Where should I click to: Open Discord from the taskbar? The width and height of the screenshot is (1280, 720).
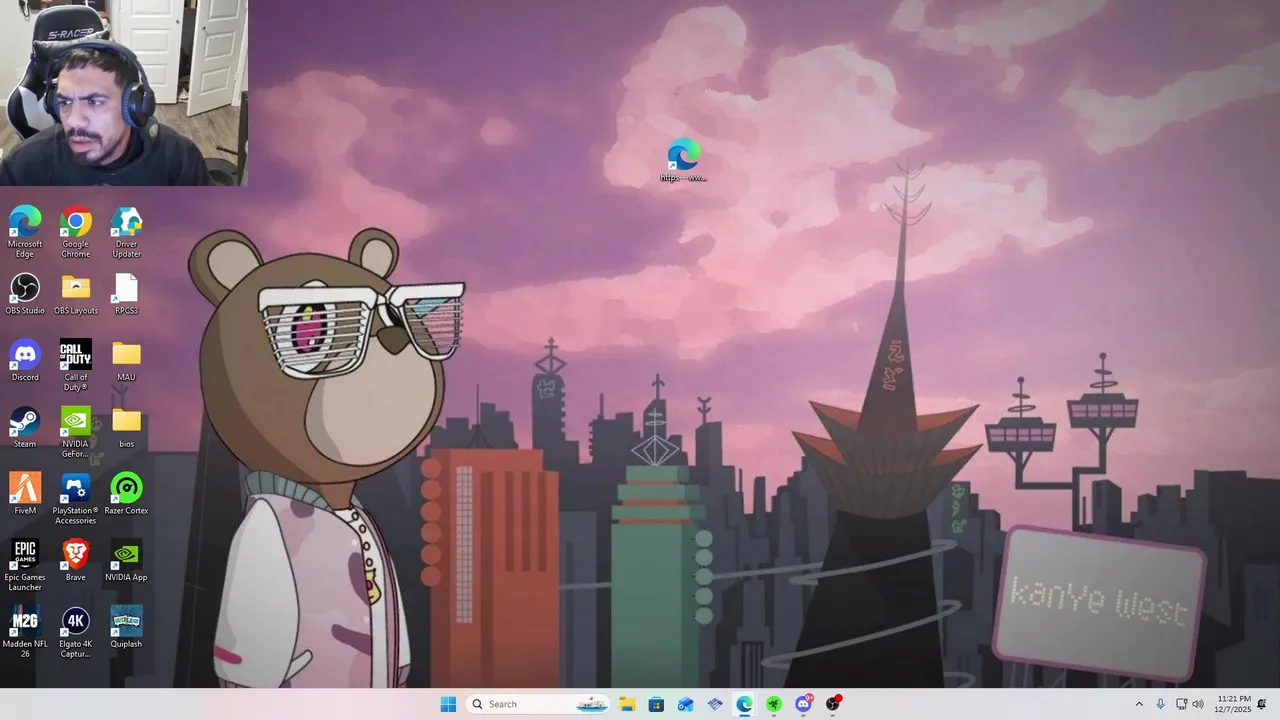[803, 704]
